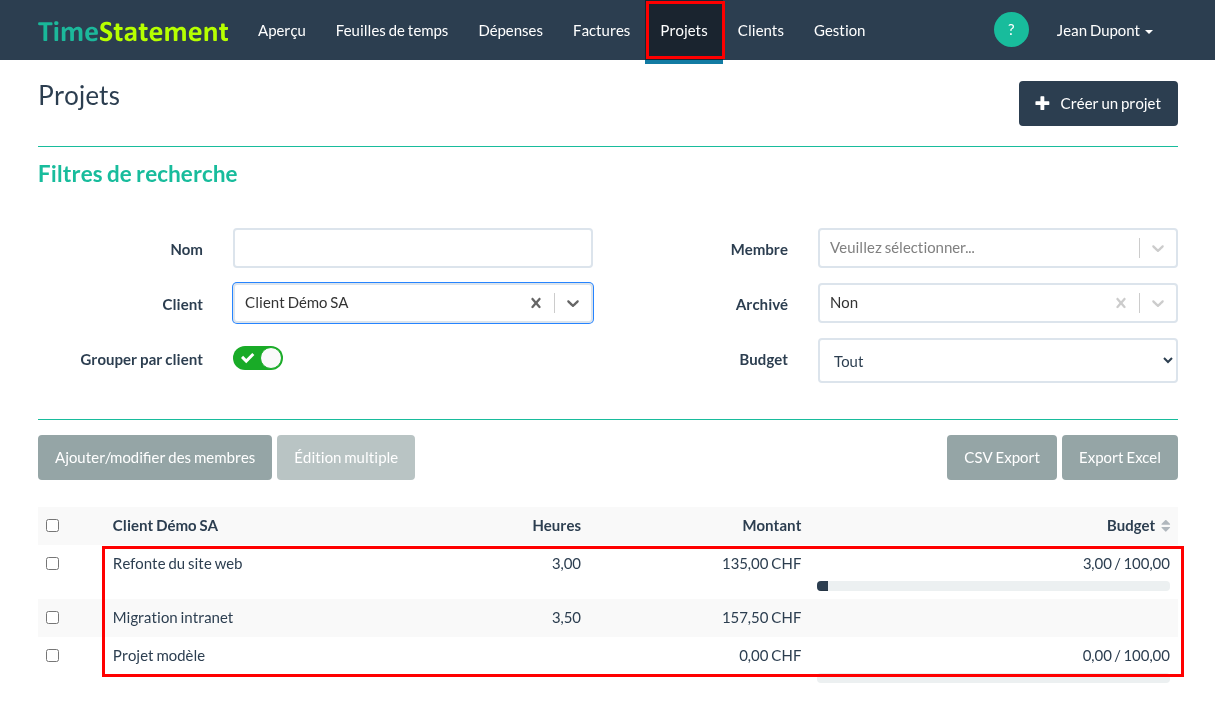Open the Projet modèle project
Screen dimensions: 1215x703
point(159,655)
